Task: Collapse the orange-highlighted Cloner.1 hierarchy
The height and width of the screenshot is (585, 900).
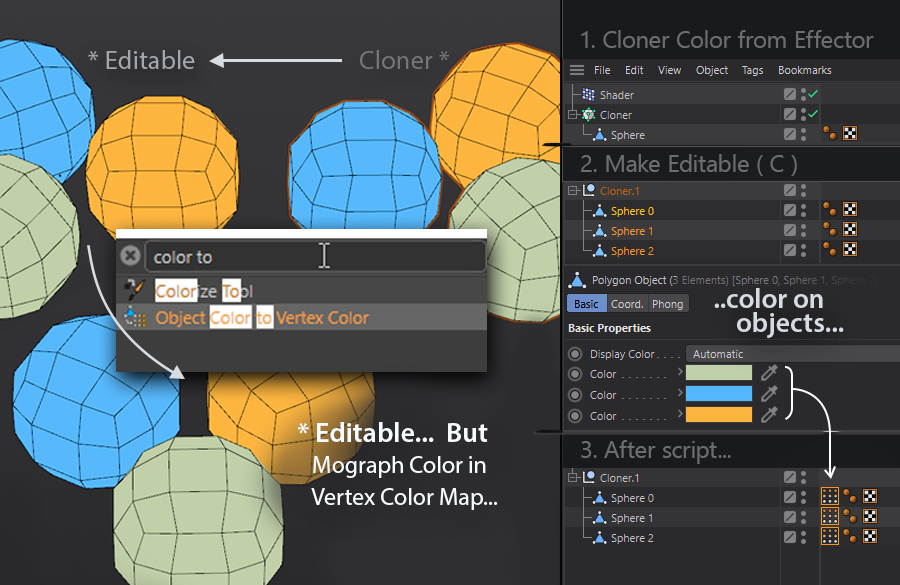Action: tap(572, 190)
